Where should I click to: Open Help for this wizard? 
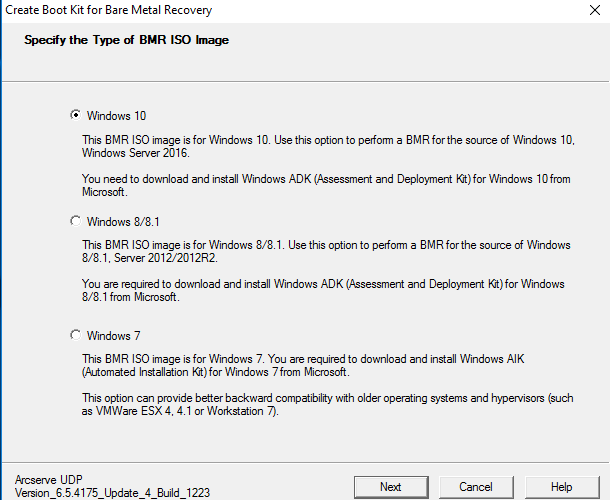tap(561, 487)
